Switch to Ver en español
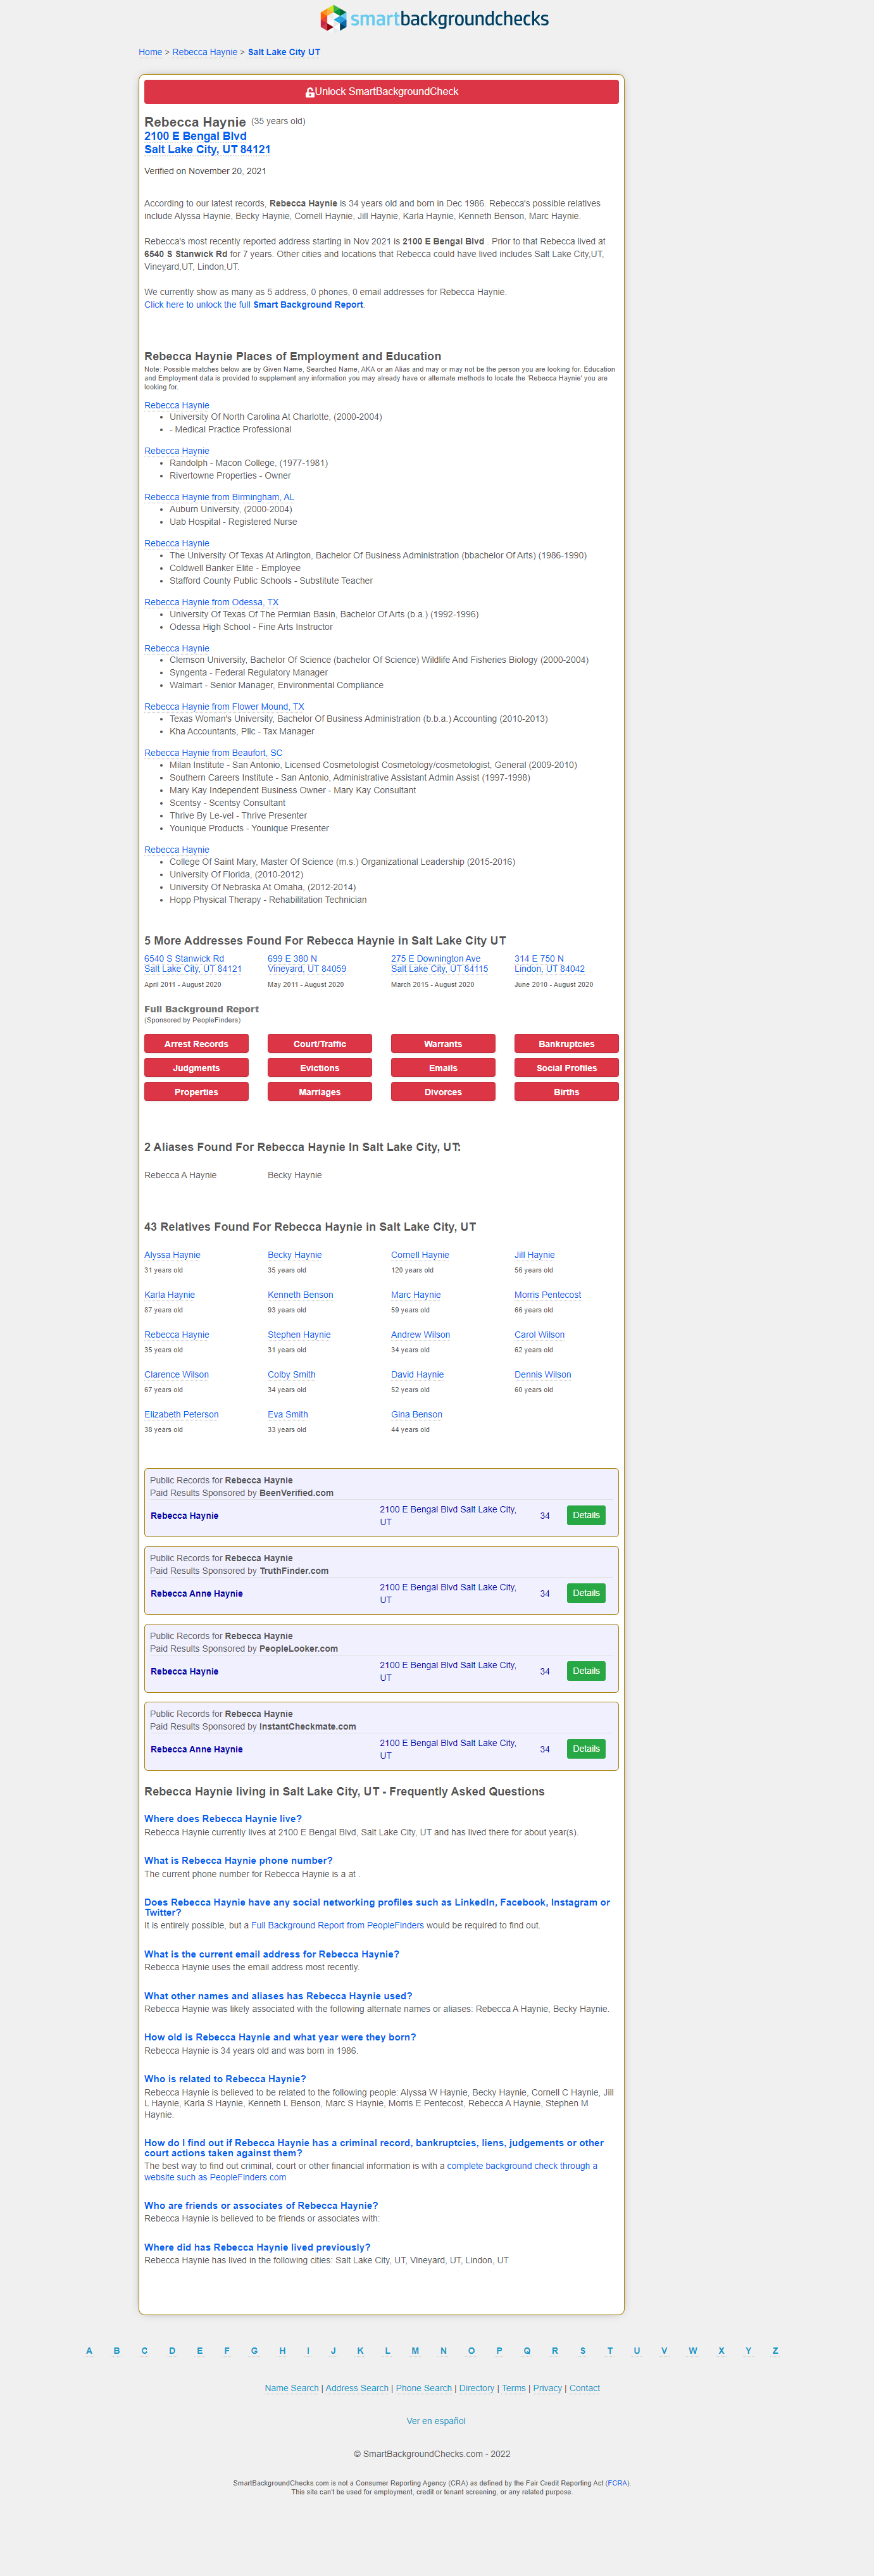This screenshot has height=2576, width=874. pos(436,2421)
